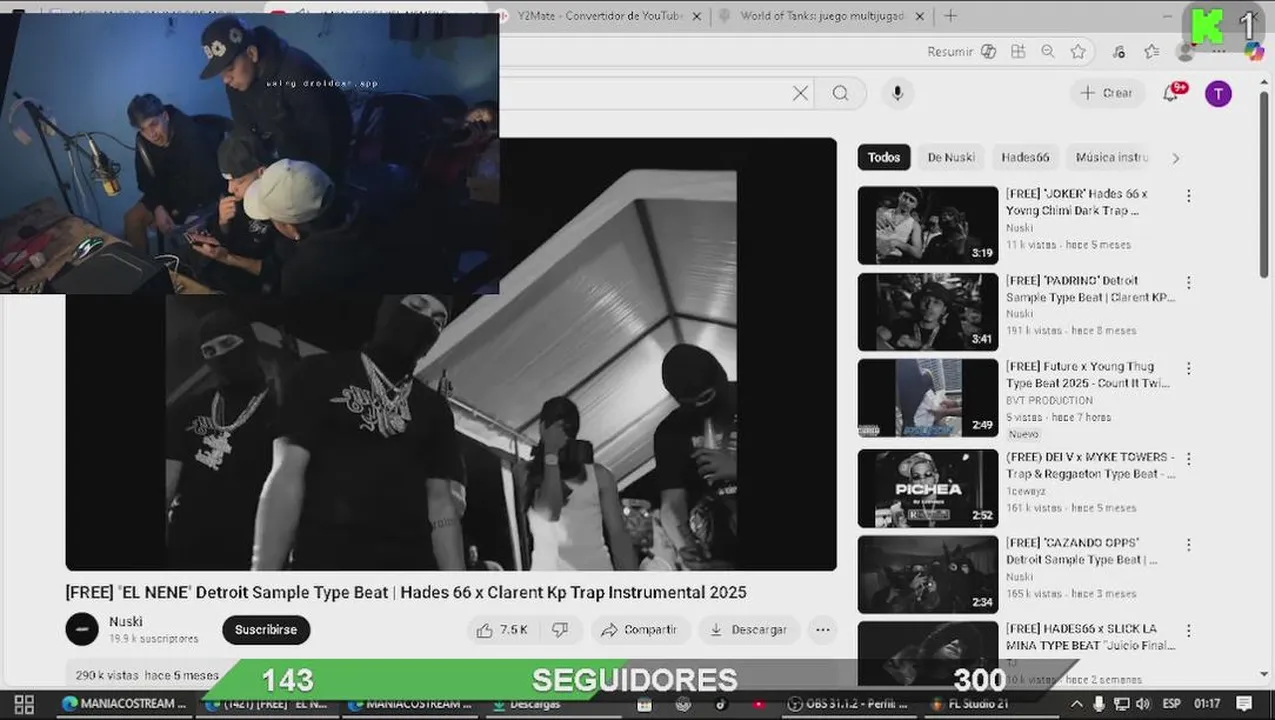Open options for HADES66 x SLICK LA MINA video
The width and height of the screenshot is (1275, 720).
point(1188,631)
